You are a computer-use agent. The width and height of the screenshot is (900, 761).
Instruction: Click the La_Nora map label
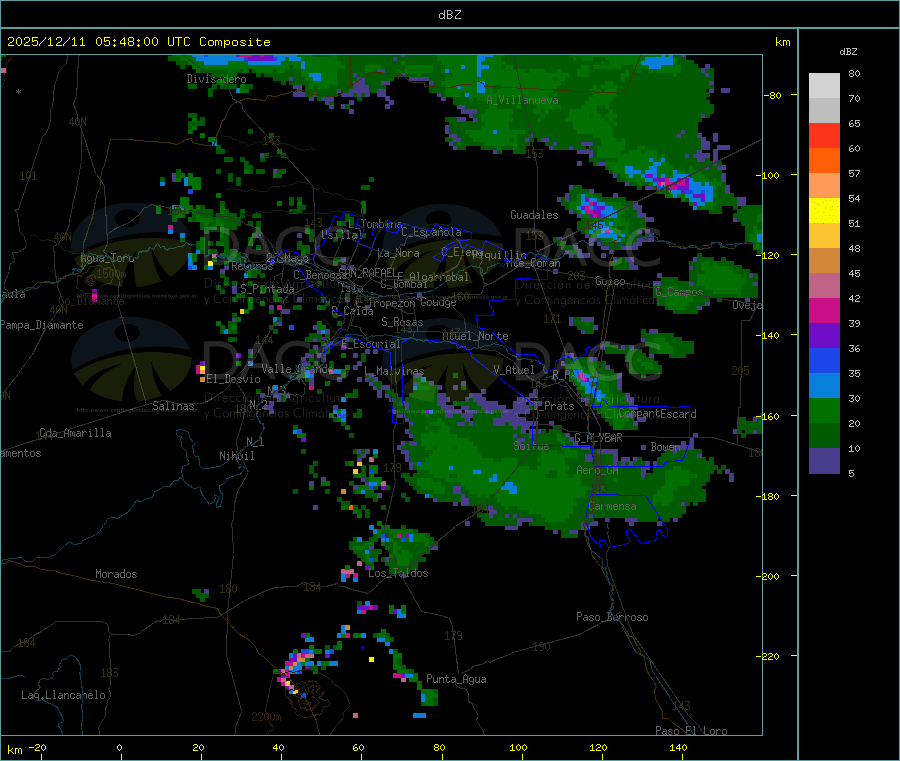pos(398,253)
